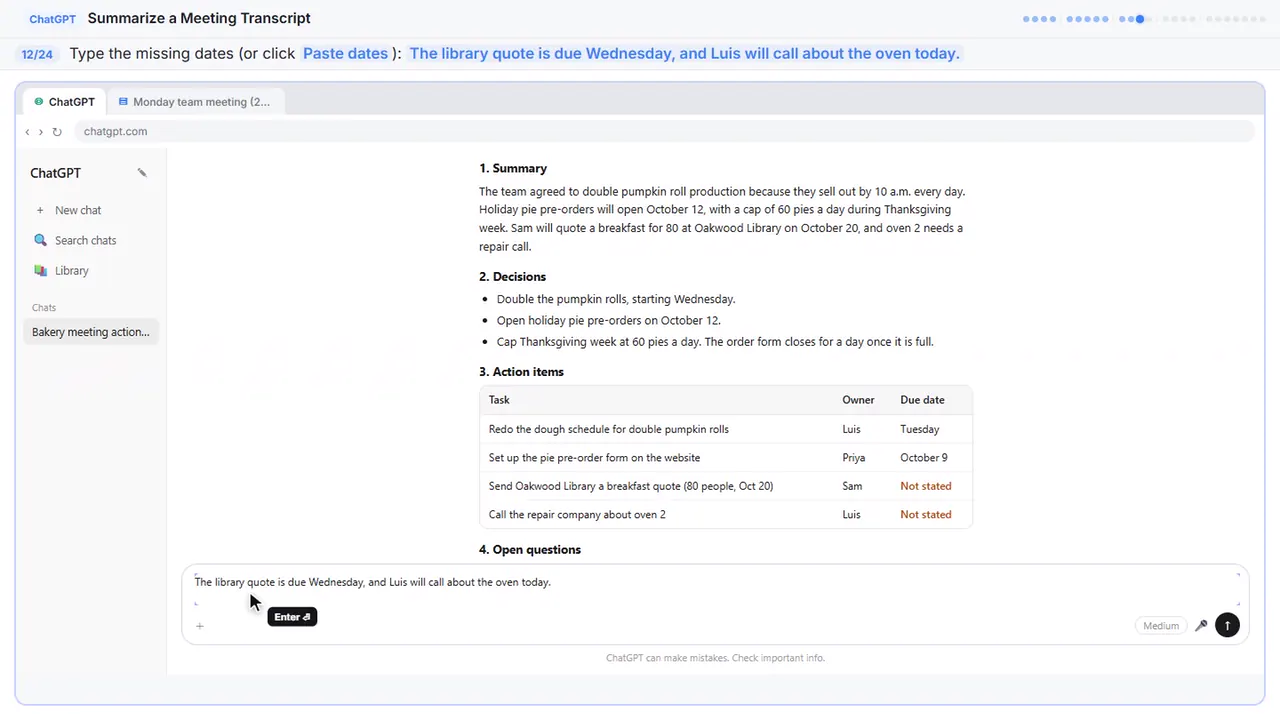Click the plus attach icon in composer

coord(200,626)
